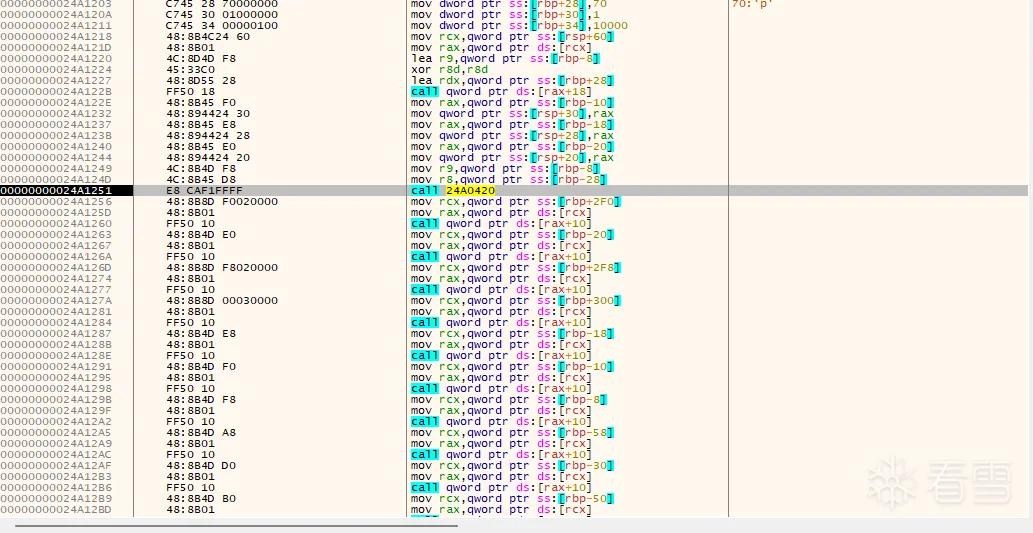Select the highlighted call 24A0420 instruction

point(453,190)
